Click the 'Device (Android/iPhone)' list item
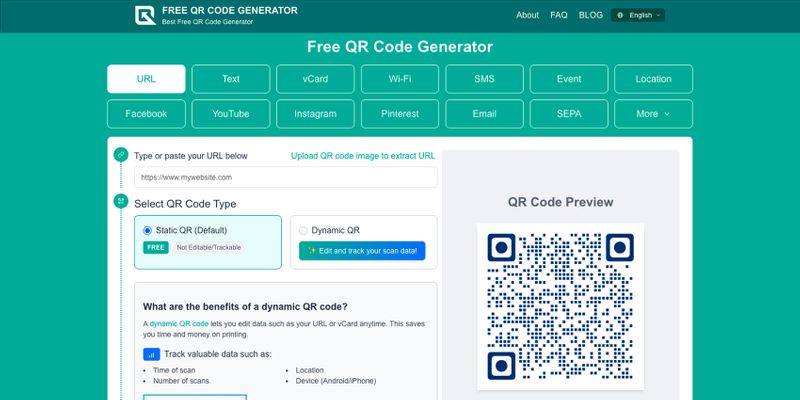 [x=336, y=381]
